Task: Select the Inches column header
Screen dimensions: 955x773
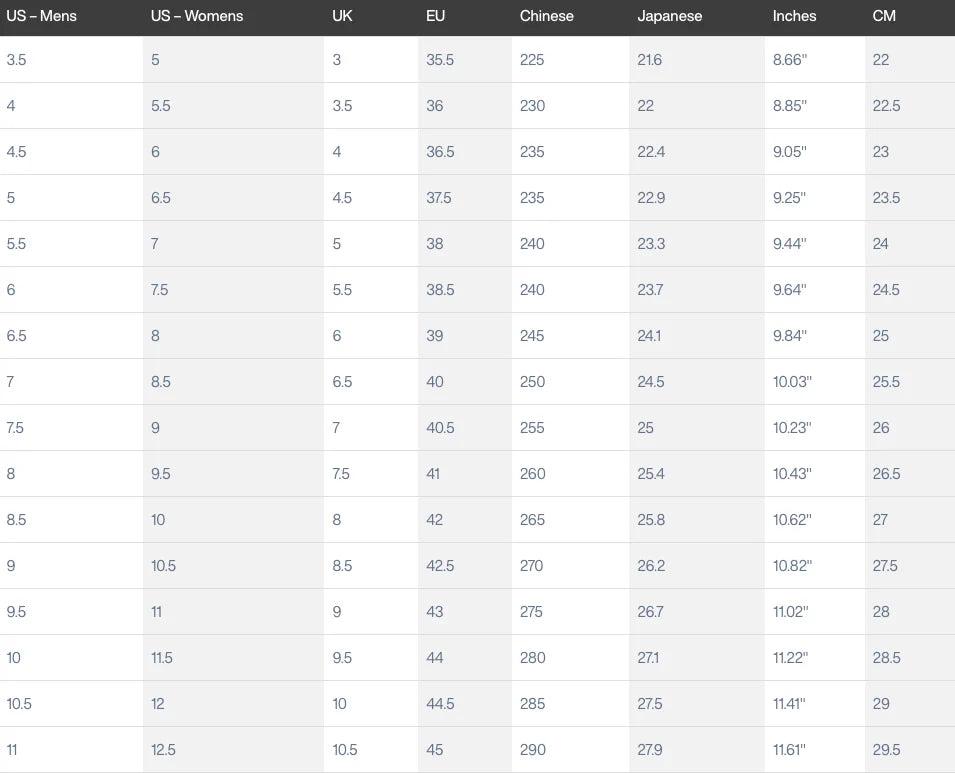Action: (x=794, y=16)
